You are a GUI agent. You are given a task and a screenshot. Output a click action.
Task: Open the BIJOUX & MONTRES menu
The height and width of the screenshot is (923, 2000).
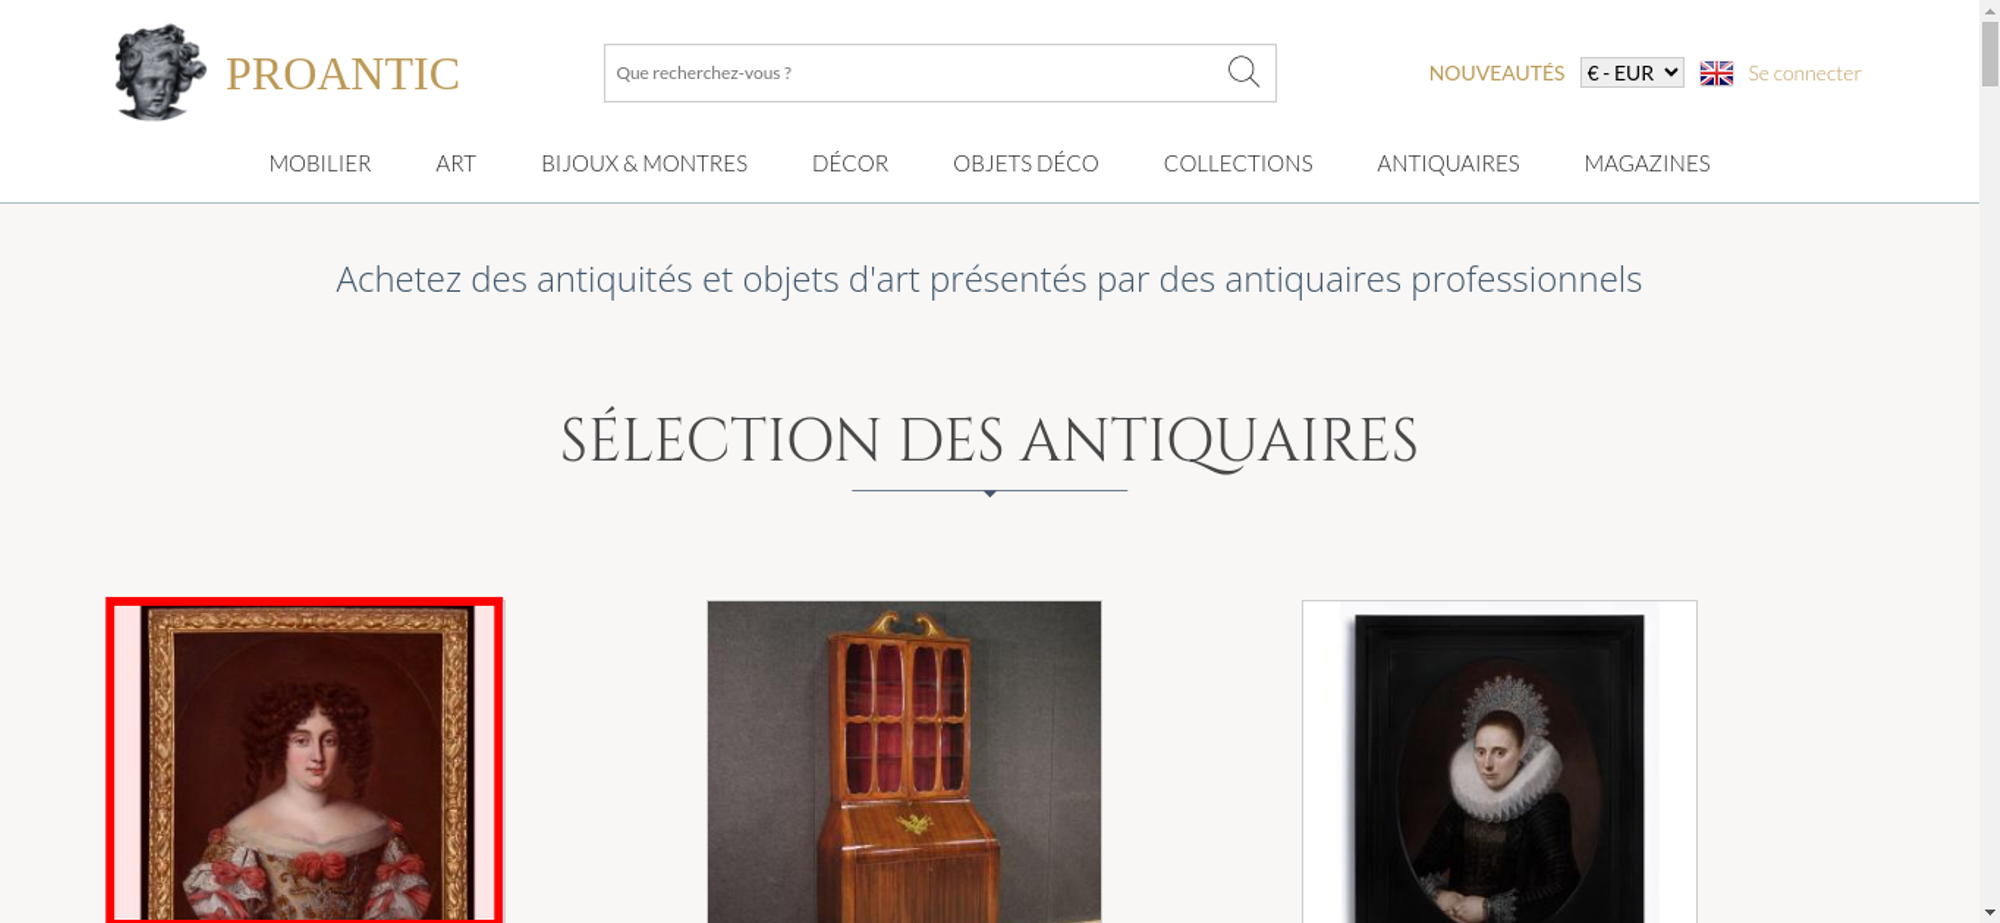644,163
